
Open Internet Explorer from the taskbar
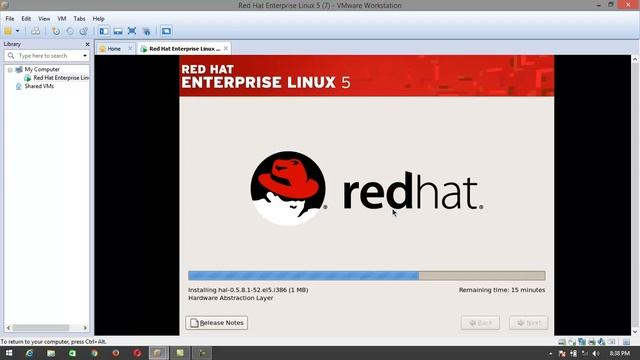[x=29, y=353]
